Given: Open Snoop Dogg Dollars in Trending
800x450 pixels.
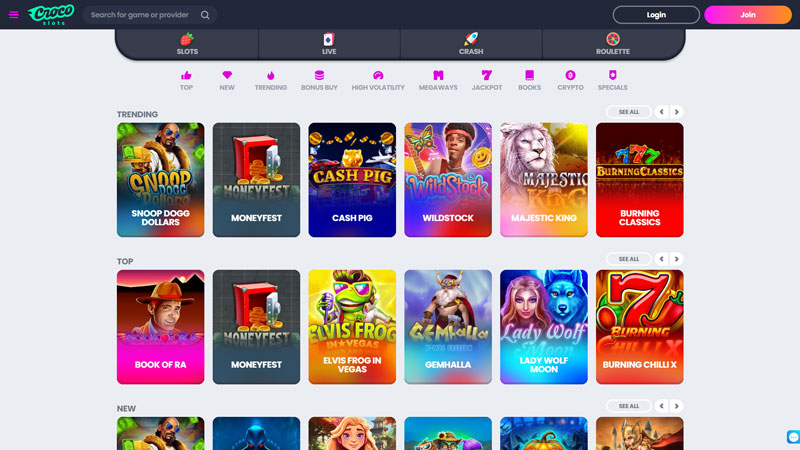Looking at the screenshot, I should click(x=160, y=180).
